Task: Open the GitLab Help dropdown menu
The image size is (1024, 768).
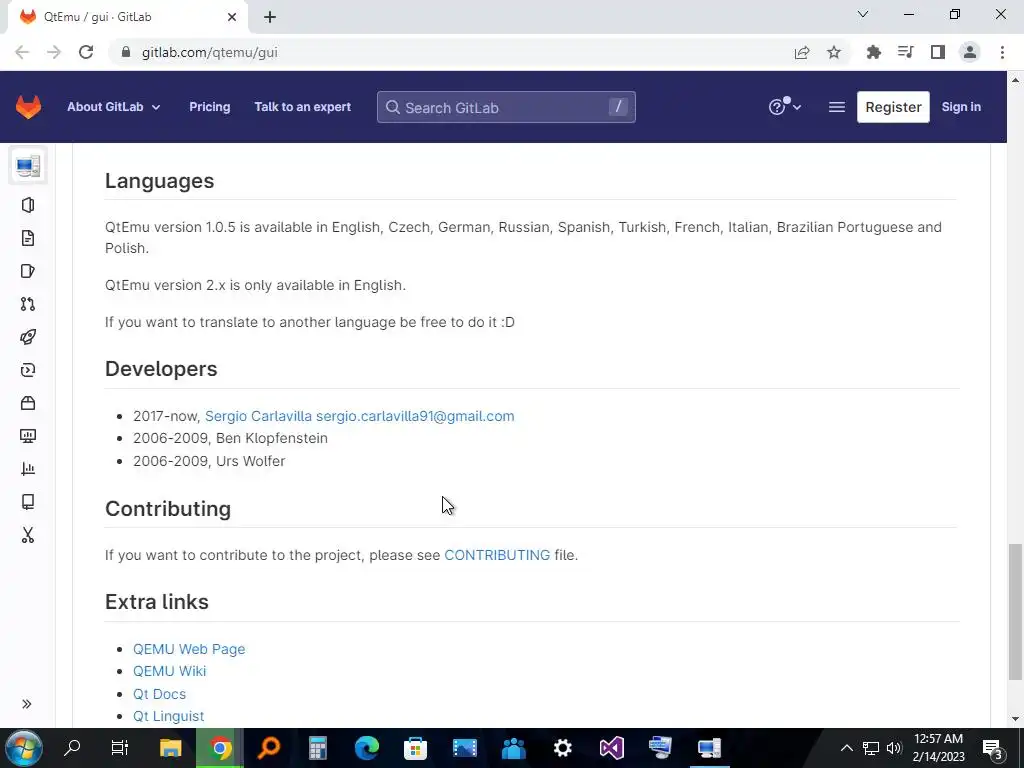Action: click(784, 106)
